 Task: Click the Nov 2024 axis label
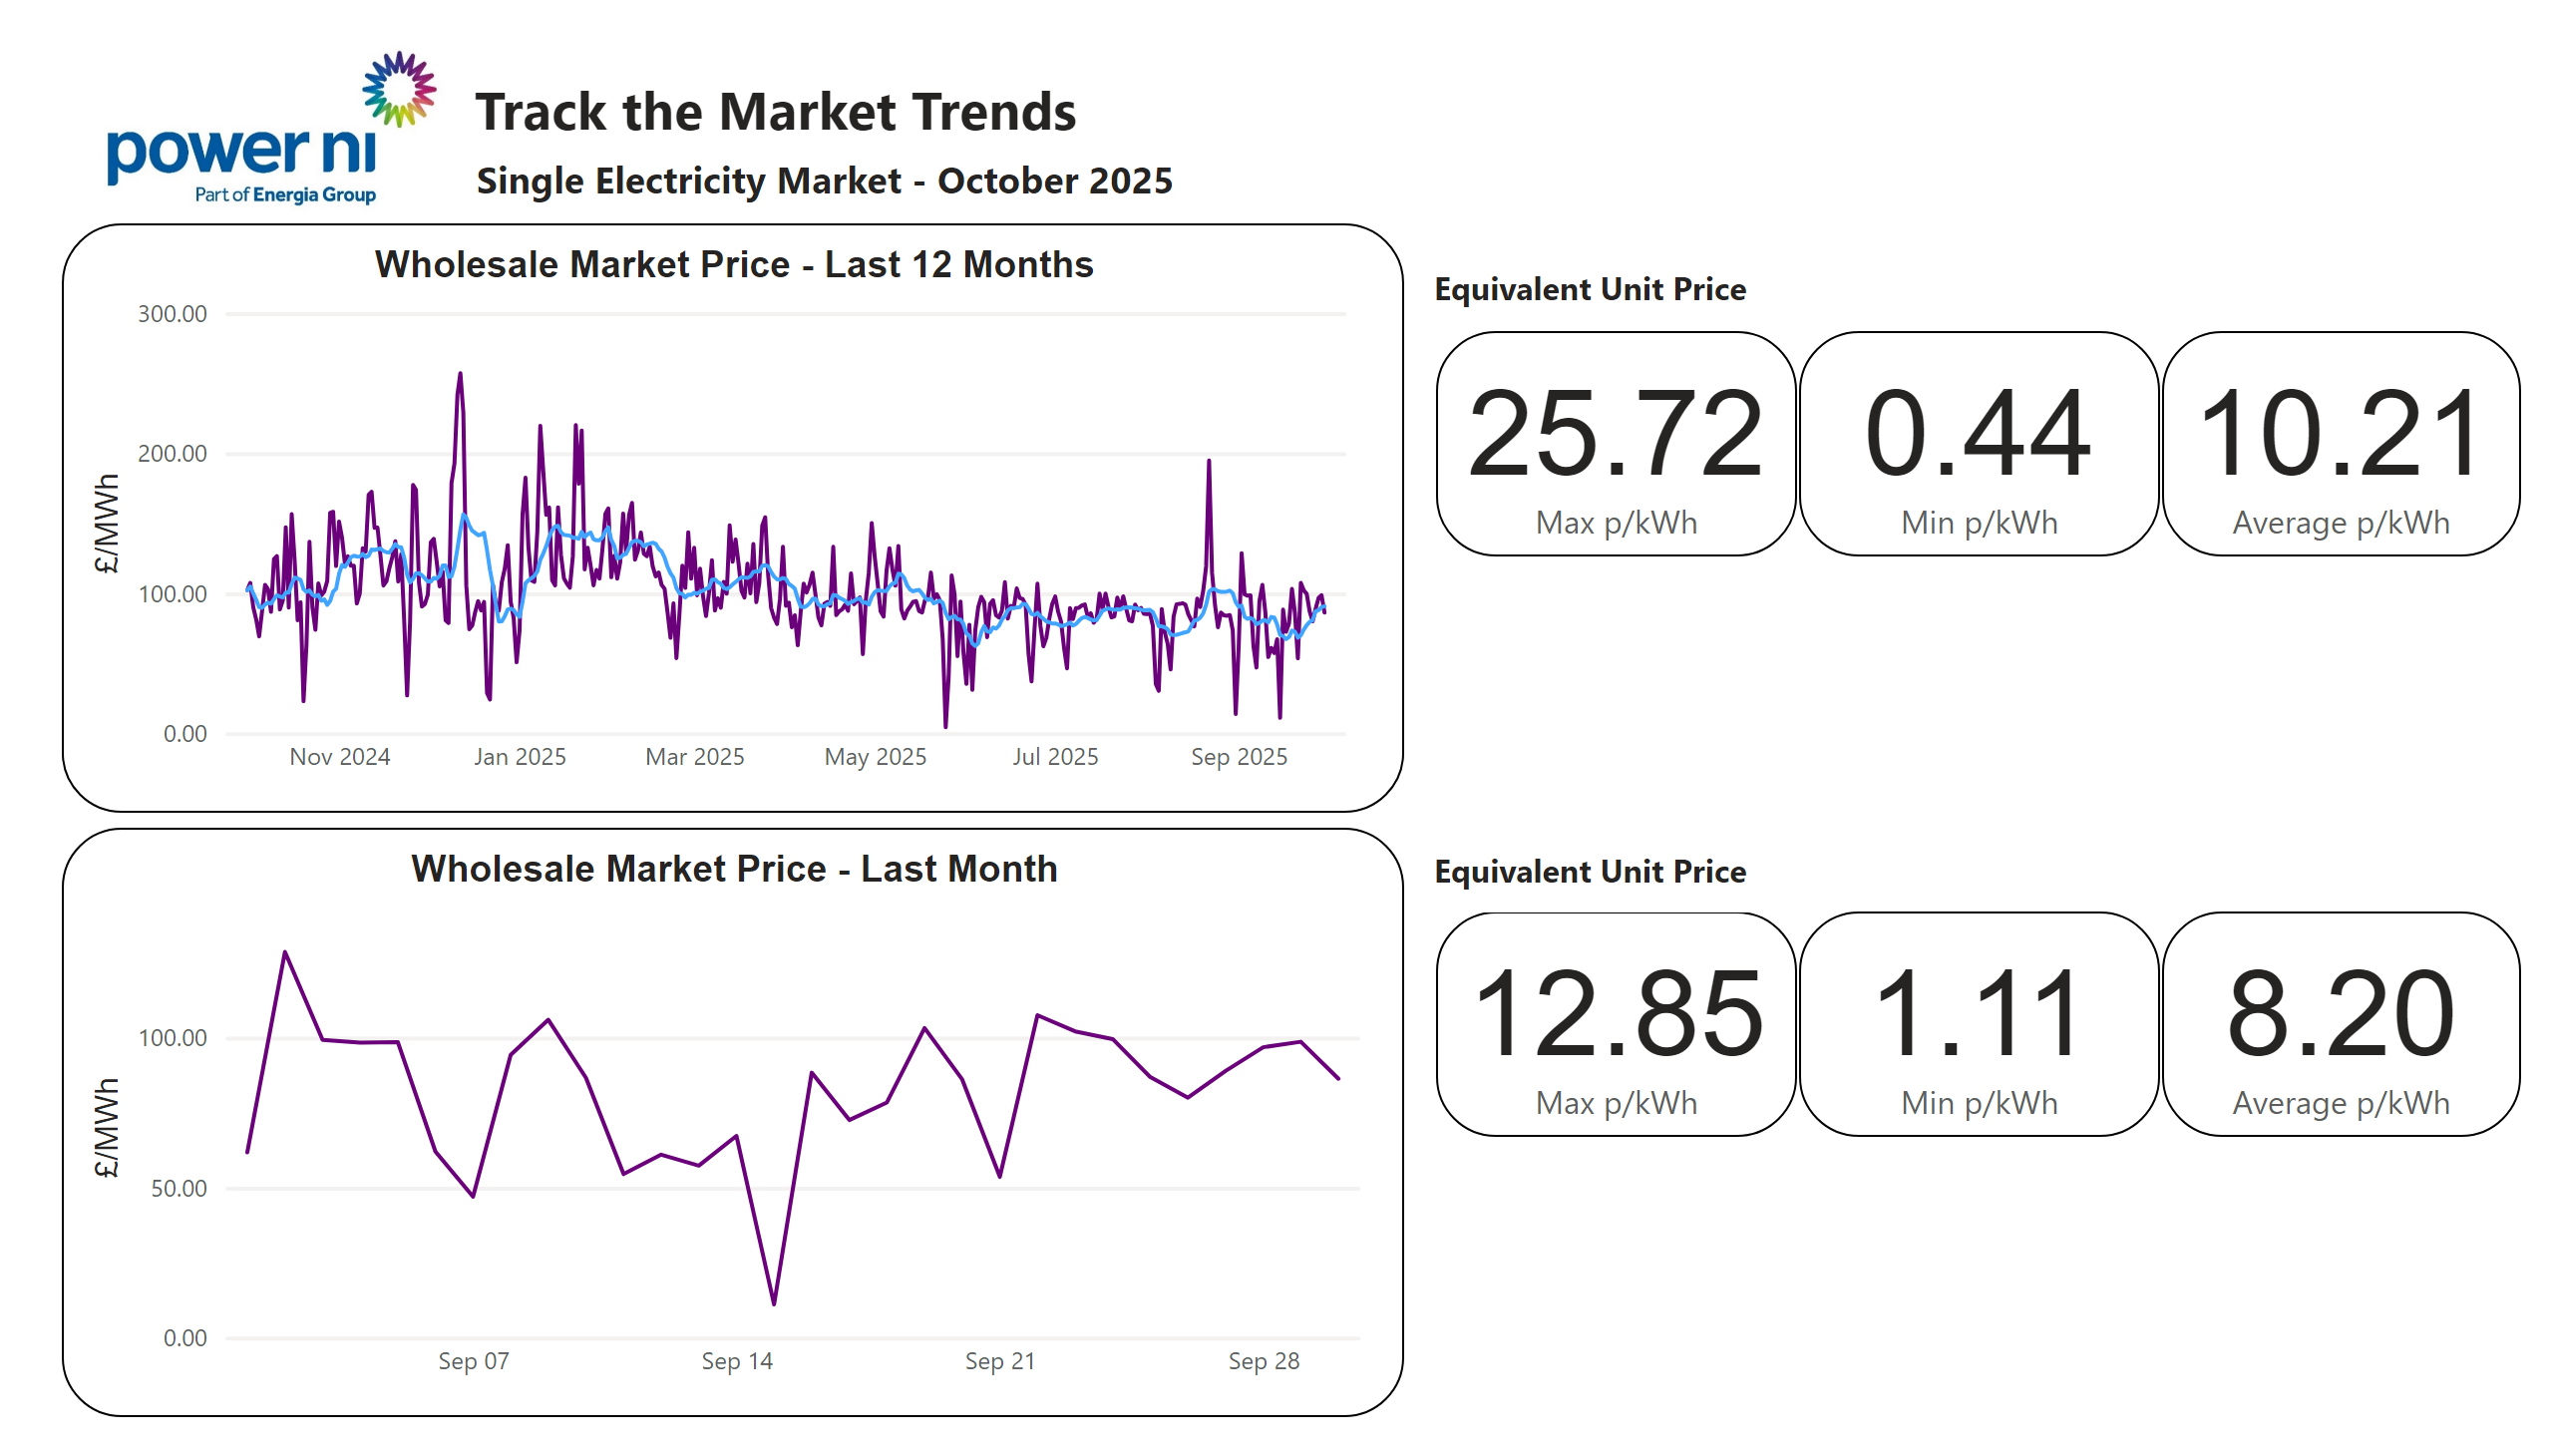point(339,757)
